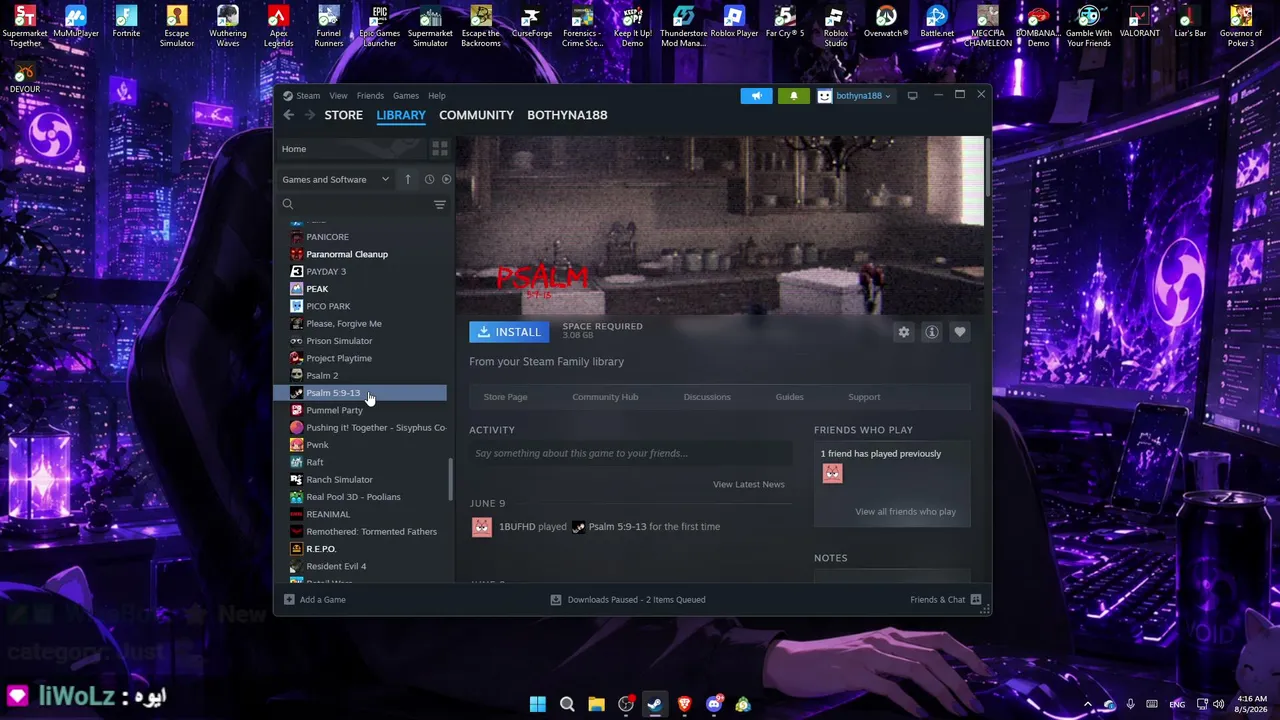Open the green notifications bell
Screen dimensions: 1280x720
pos(793,96)
